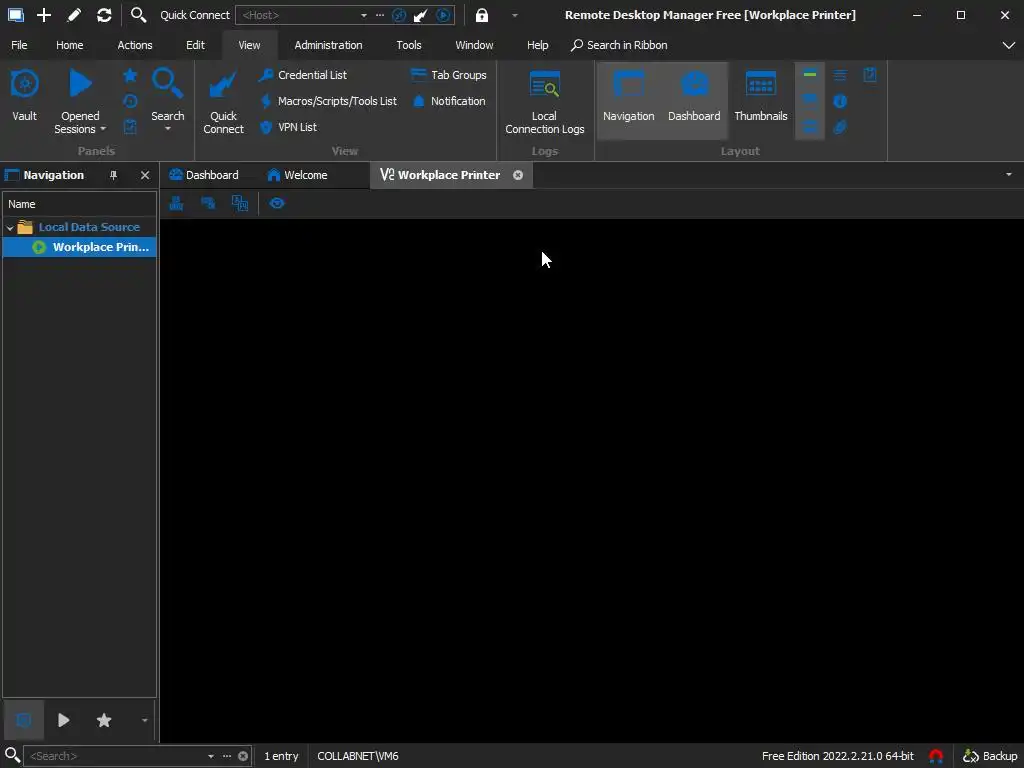Screen dimensions: 1024x768
Task: Open the quick access toolbar dropdown arrow
Action: point(515,15)
